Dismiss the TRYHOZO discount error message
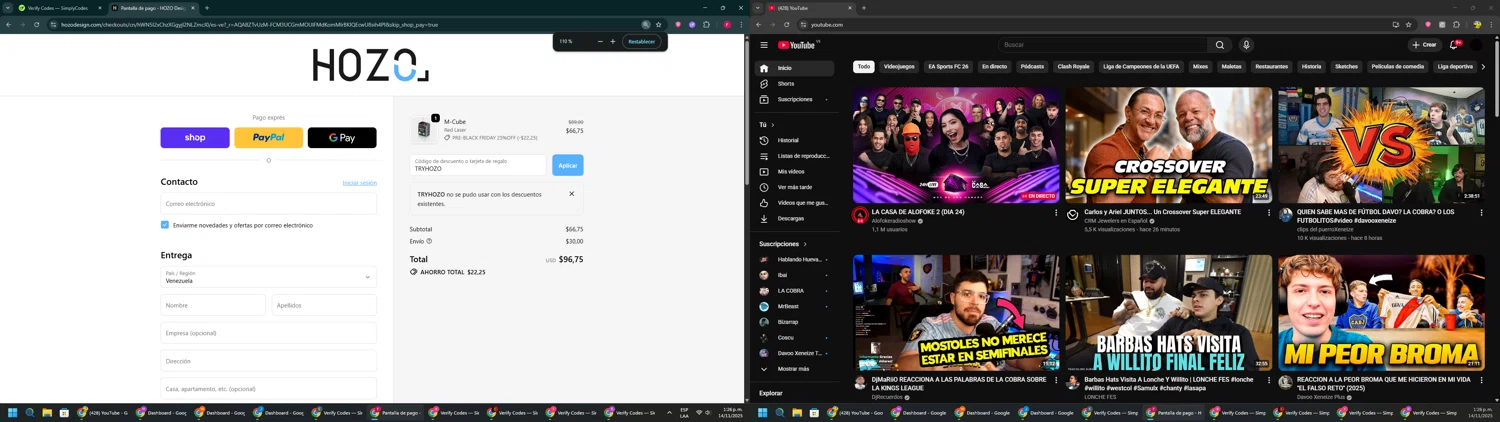Image resolution: width=1500 pixels, height=422 pixels. coord(572,194)
